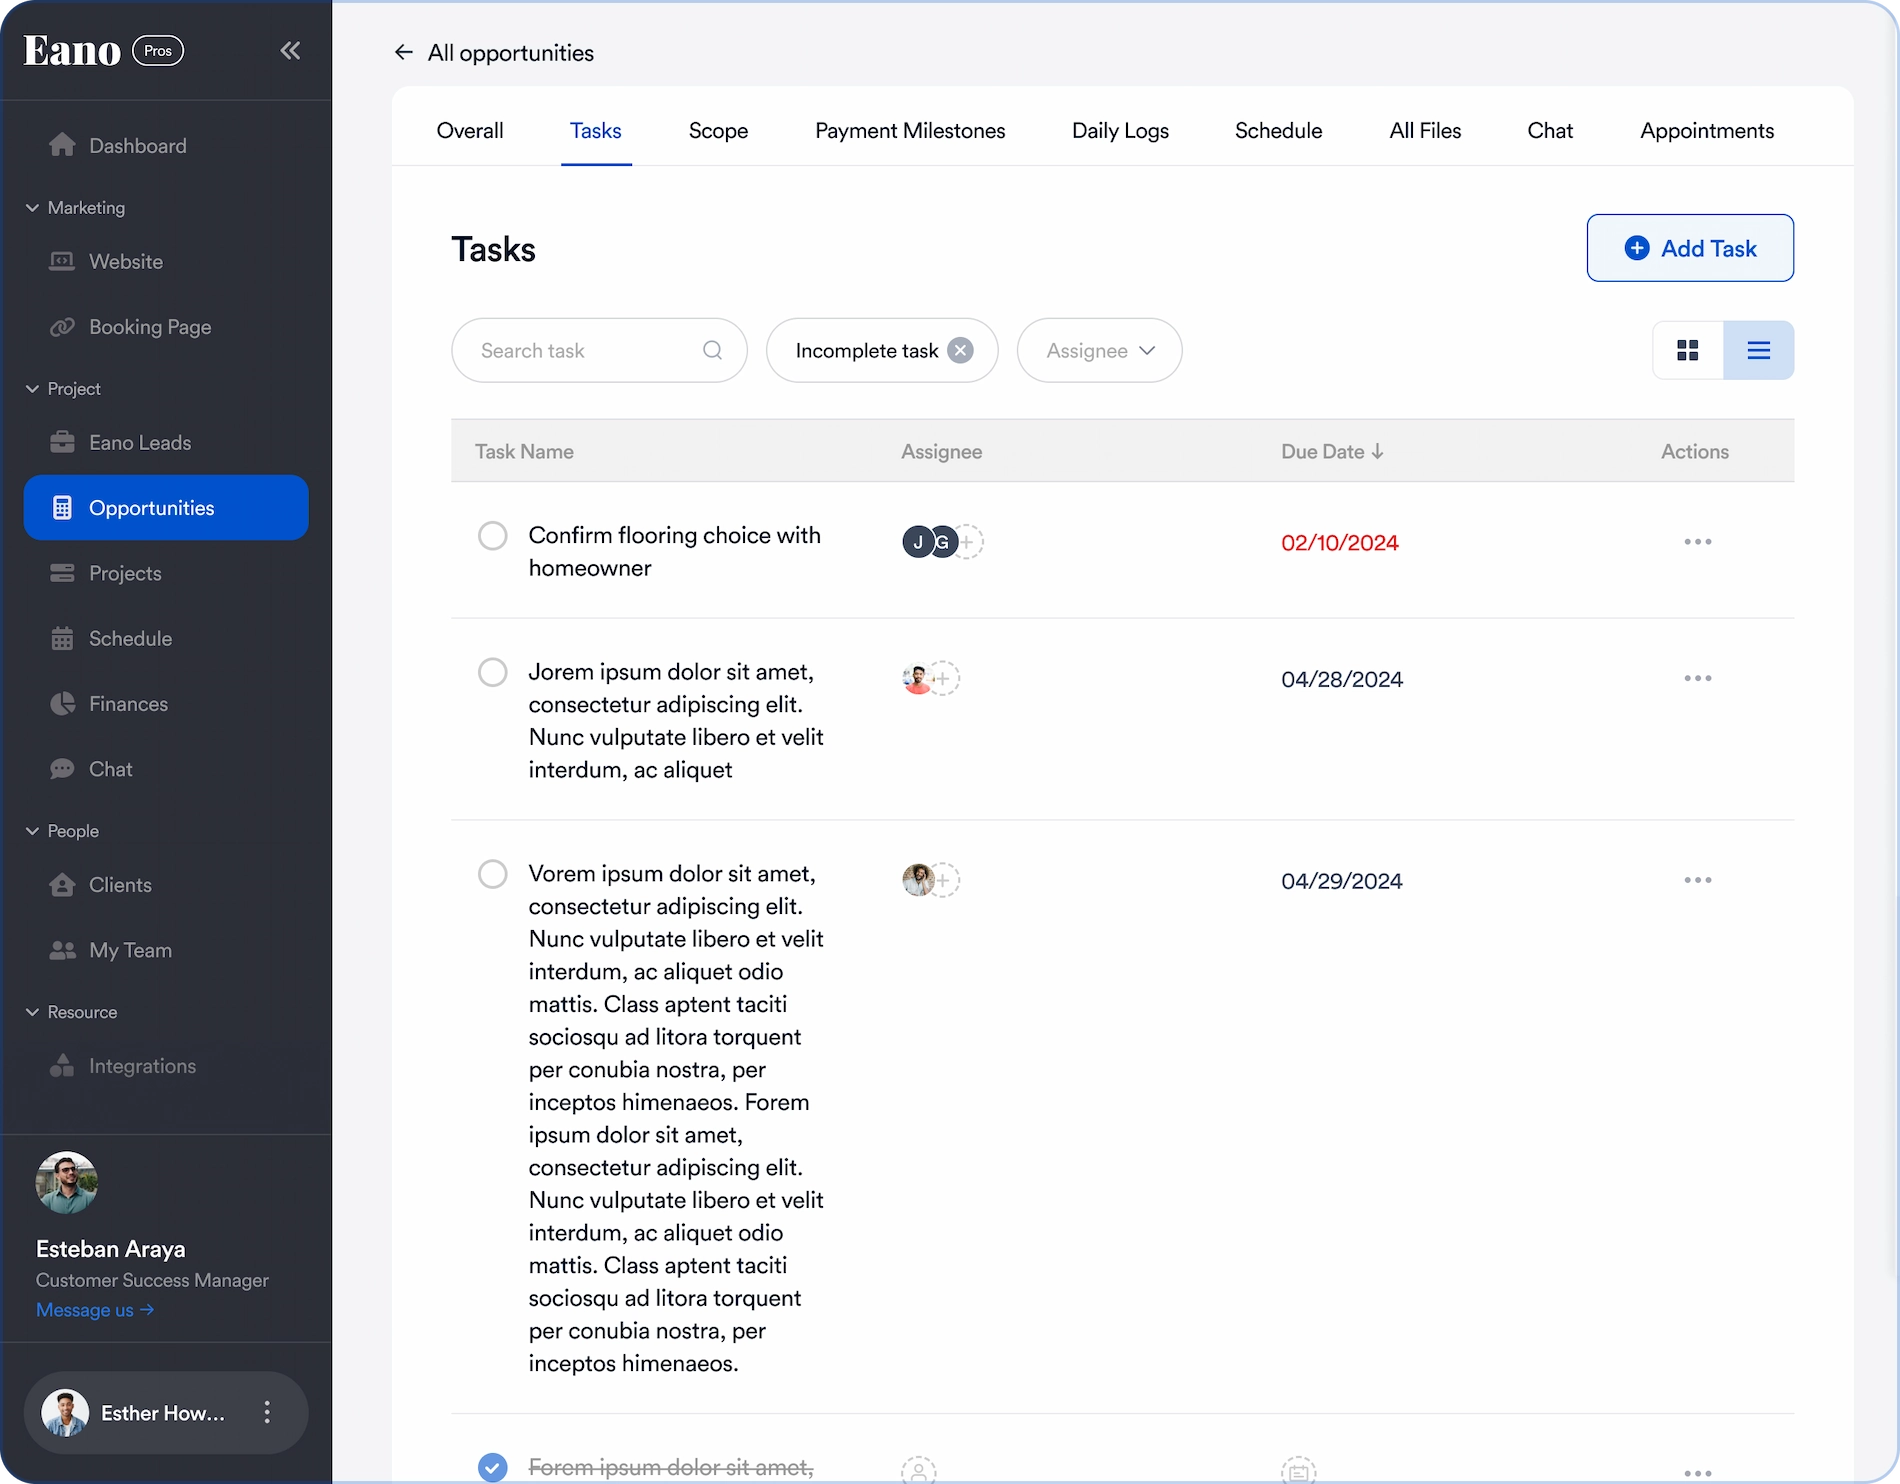Click the back arrow to All opportunities
1900x1484 pixels.
click(404, 53)
